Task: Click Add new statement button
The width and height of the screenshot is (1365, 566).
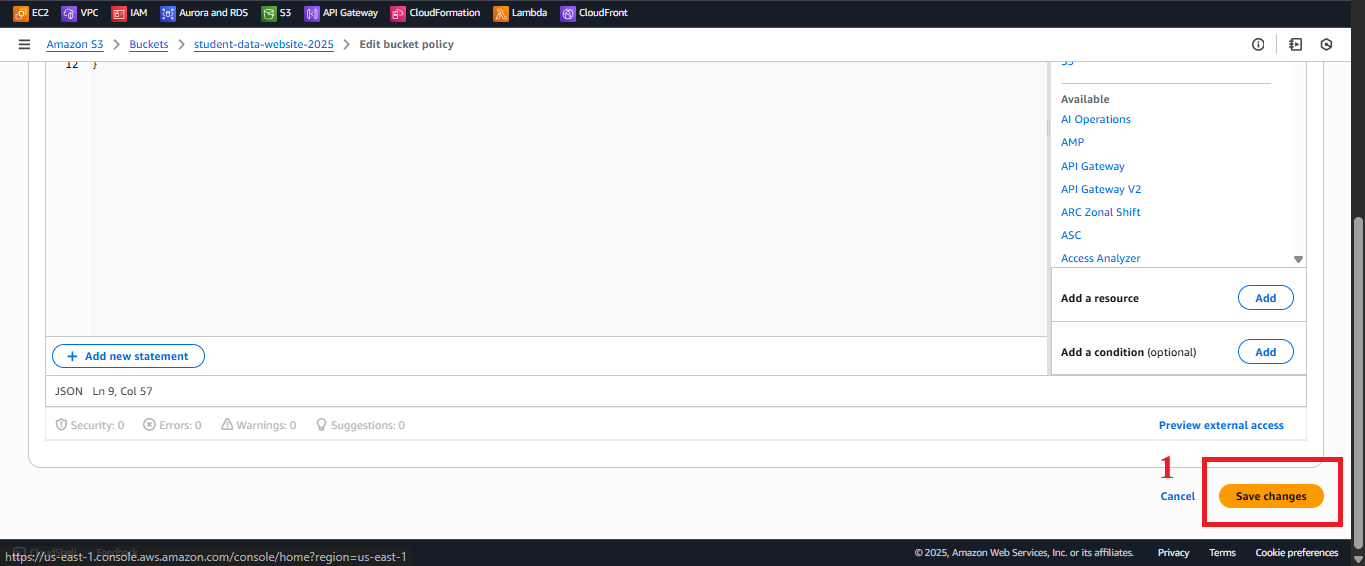Action: point(128,356)
